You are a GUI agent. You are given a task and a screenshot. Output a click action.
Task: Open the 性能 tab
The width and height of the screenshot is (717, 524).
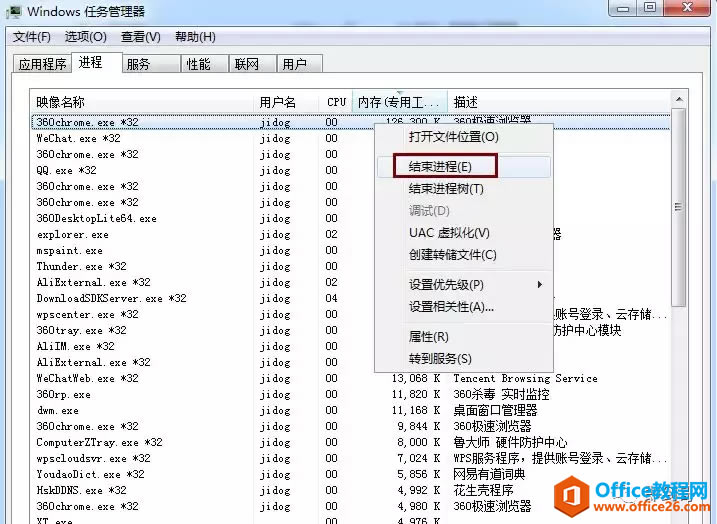point(204,64)
